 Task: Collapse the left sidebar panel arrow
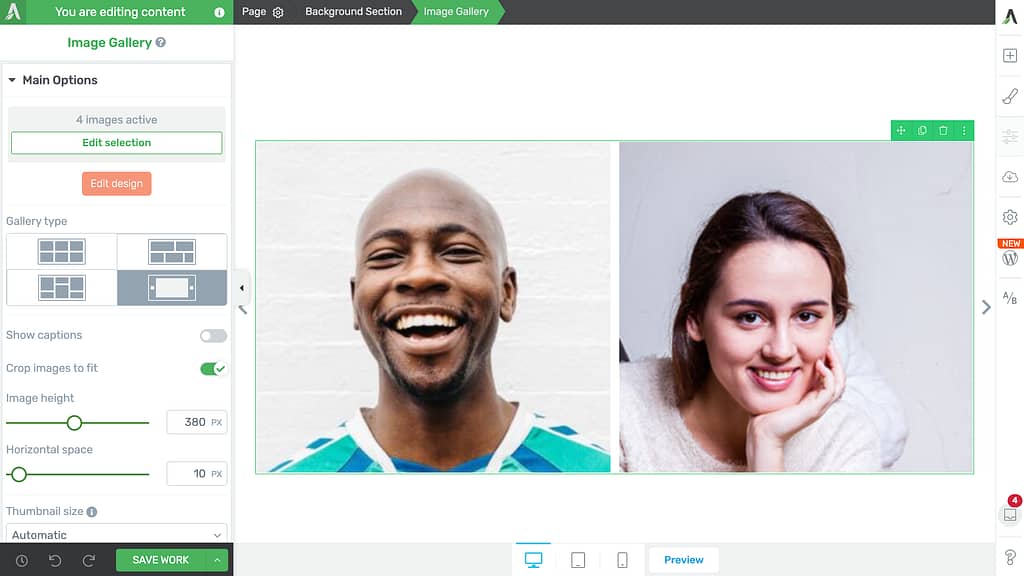pyautogui.click(x=242, y=288)
